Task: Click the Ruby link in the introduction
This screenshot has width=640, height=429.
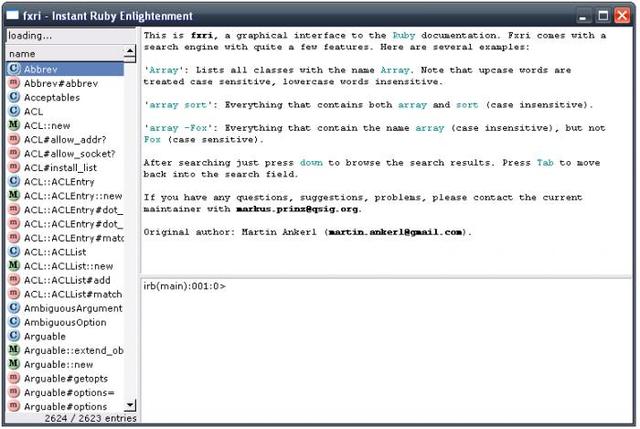Action: (x=404, y=36)
